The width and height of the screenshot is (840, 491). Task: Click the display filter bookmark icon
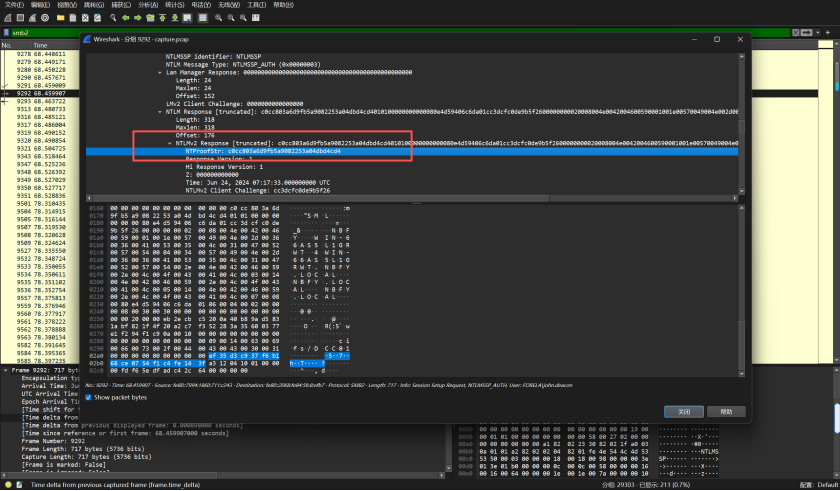6,32
